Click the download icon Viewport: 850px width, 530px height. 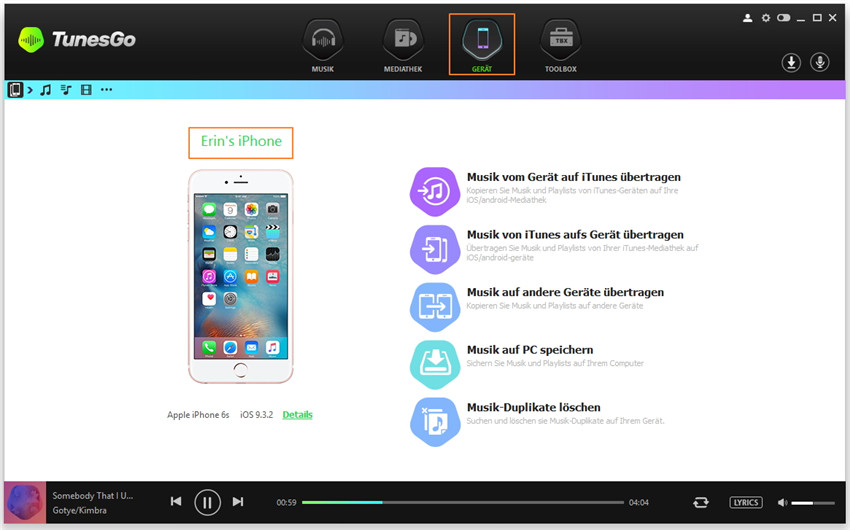coord(791,63)
